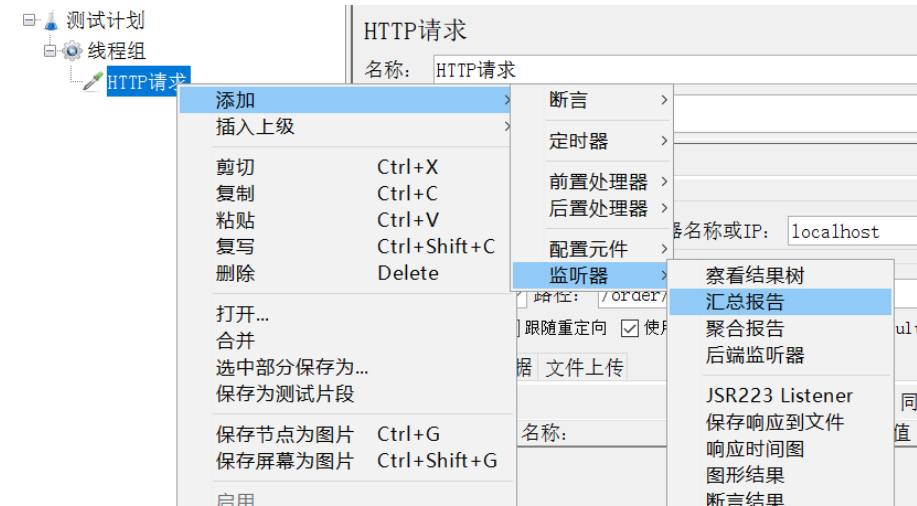The width and height of the screenshot is (917, 506).
Task: Expand the 配置元件 submenu
Action: coord(592,249)
